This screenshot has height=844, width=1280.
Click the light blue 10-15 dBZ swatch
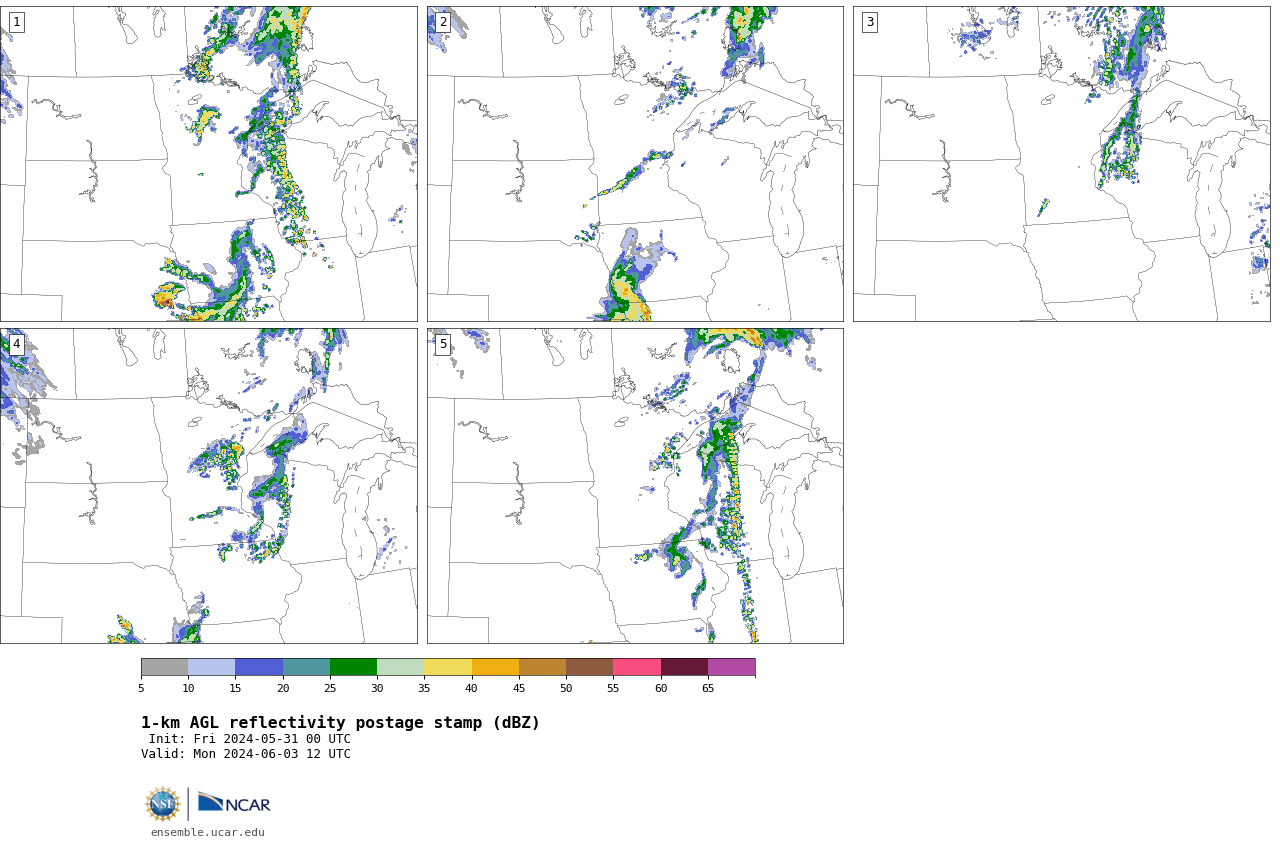[211, 667]
